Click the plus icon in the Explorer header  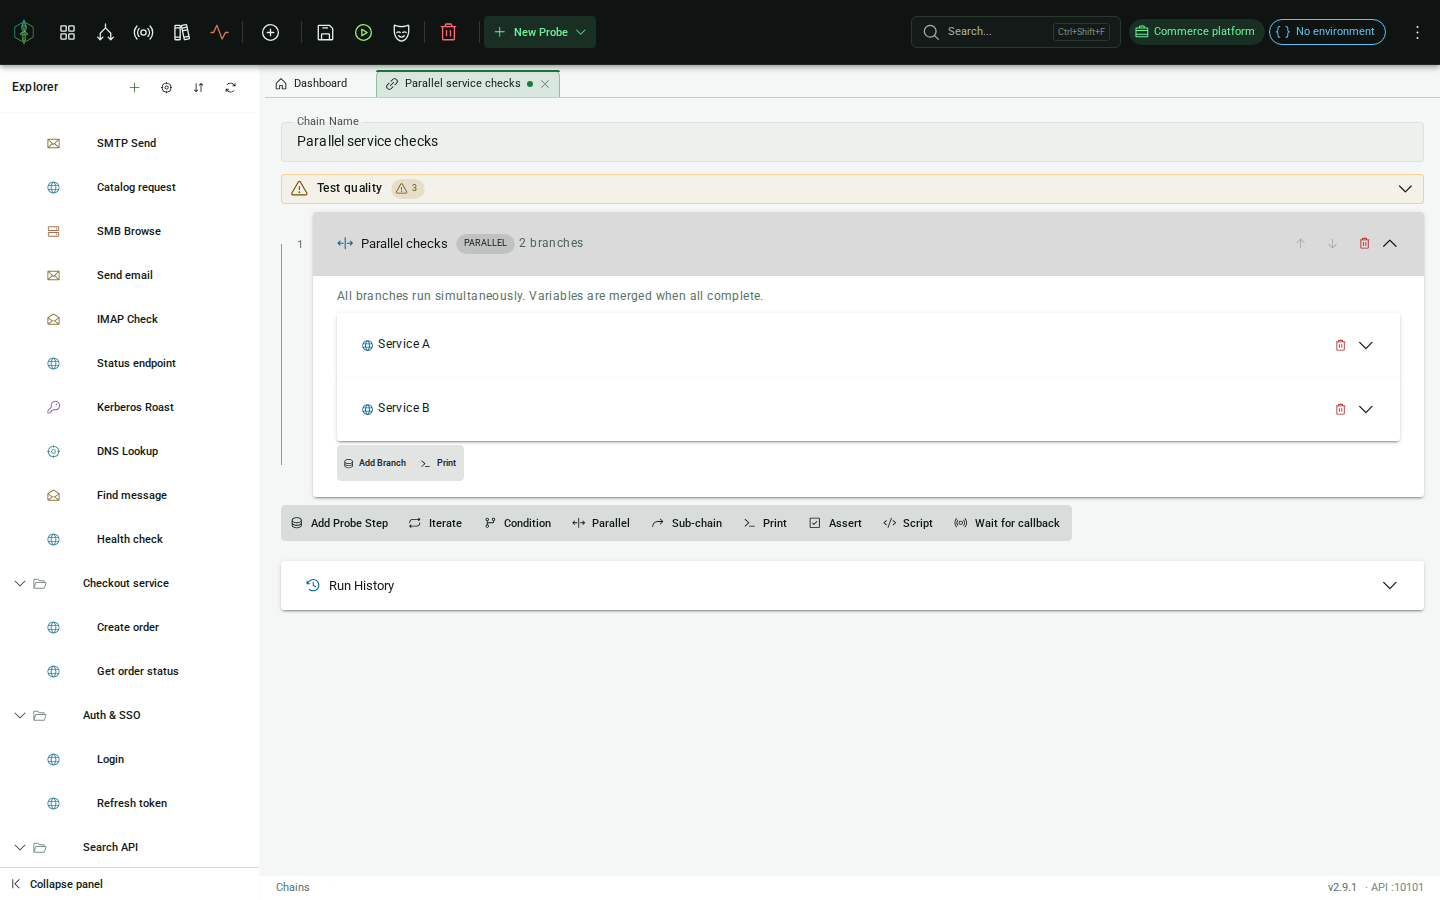(x=134, y=87)
